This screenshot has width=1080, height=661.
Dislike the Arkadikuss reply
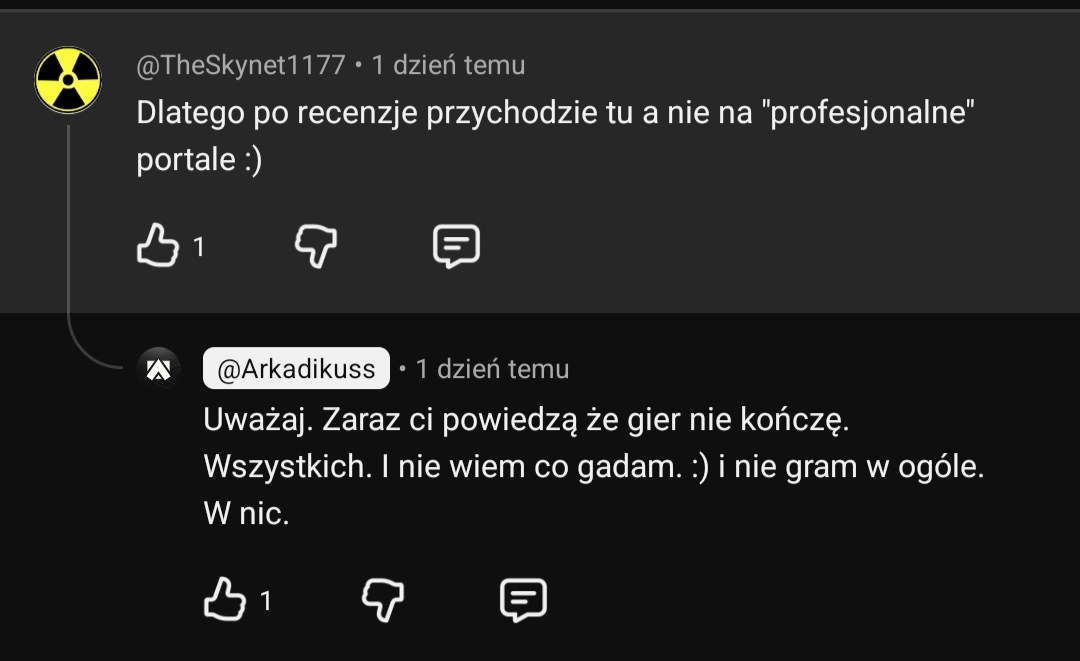click(x=383, y=599)
